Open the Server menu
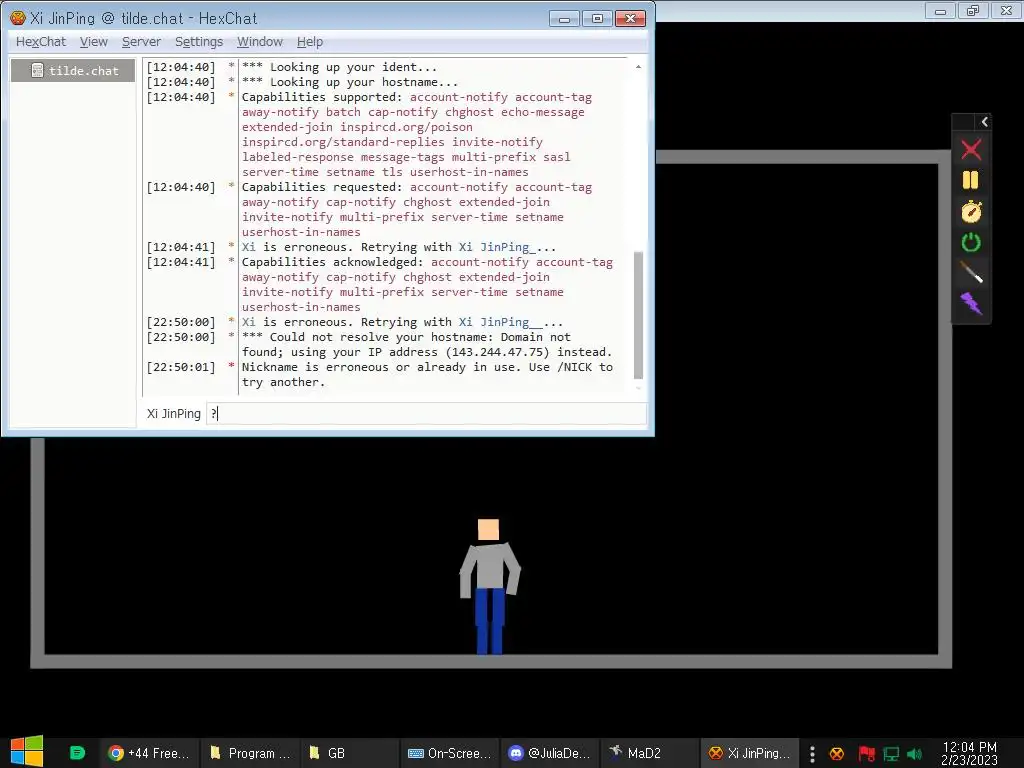This screenshot has width=1024, height=768. pyautogui.click(x=141, y=42)
